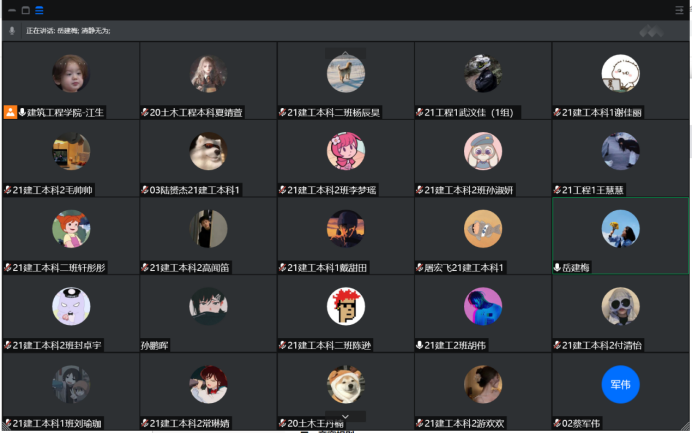Screen dimensions: 692x434
Task: Go to next page with bottom down chevron
Action: (x=346, y=416)
